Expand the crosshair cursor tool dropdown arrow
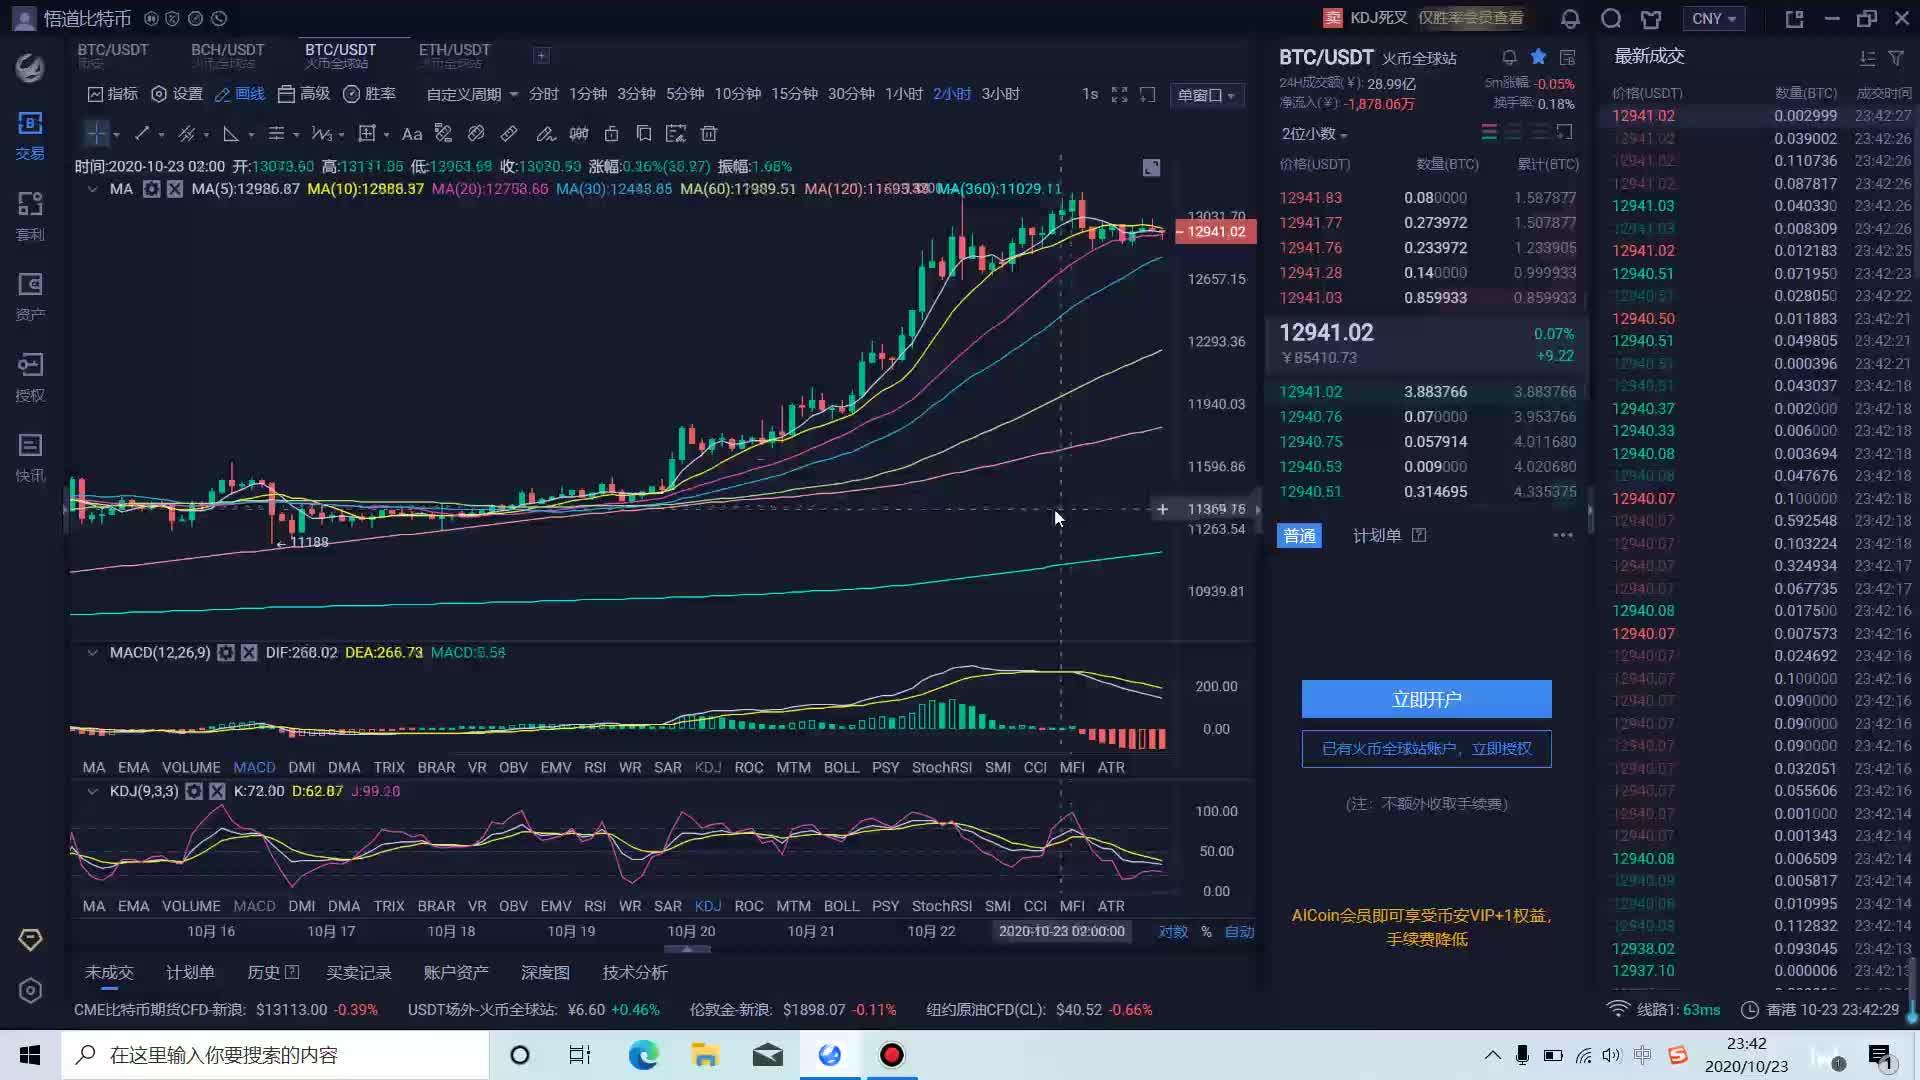Image resolution: width=1920 pixels, height=1080 pixels. pos(116,134)
